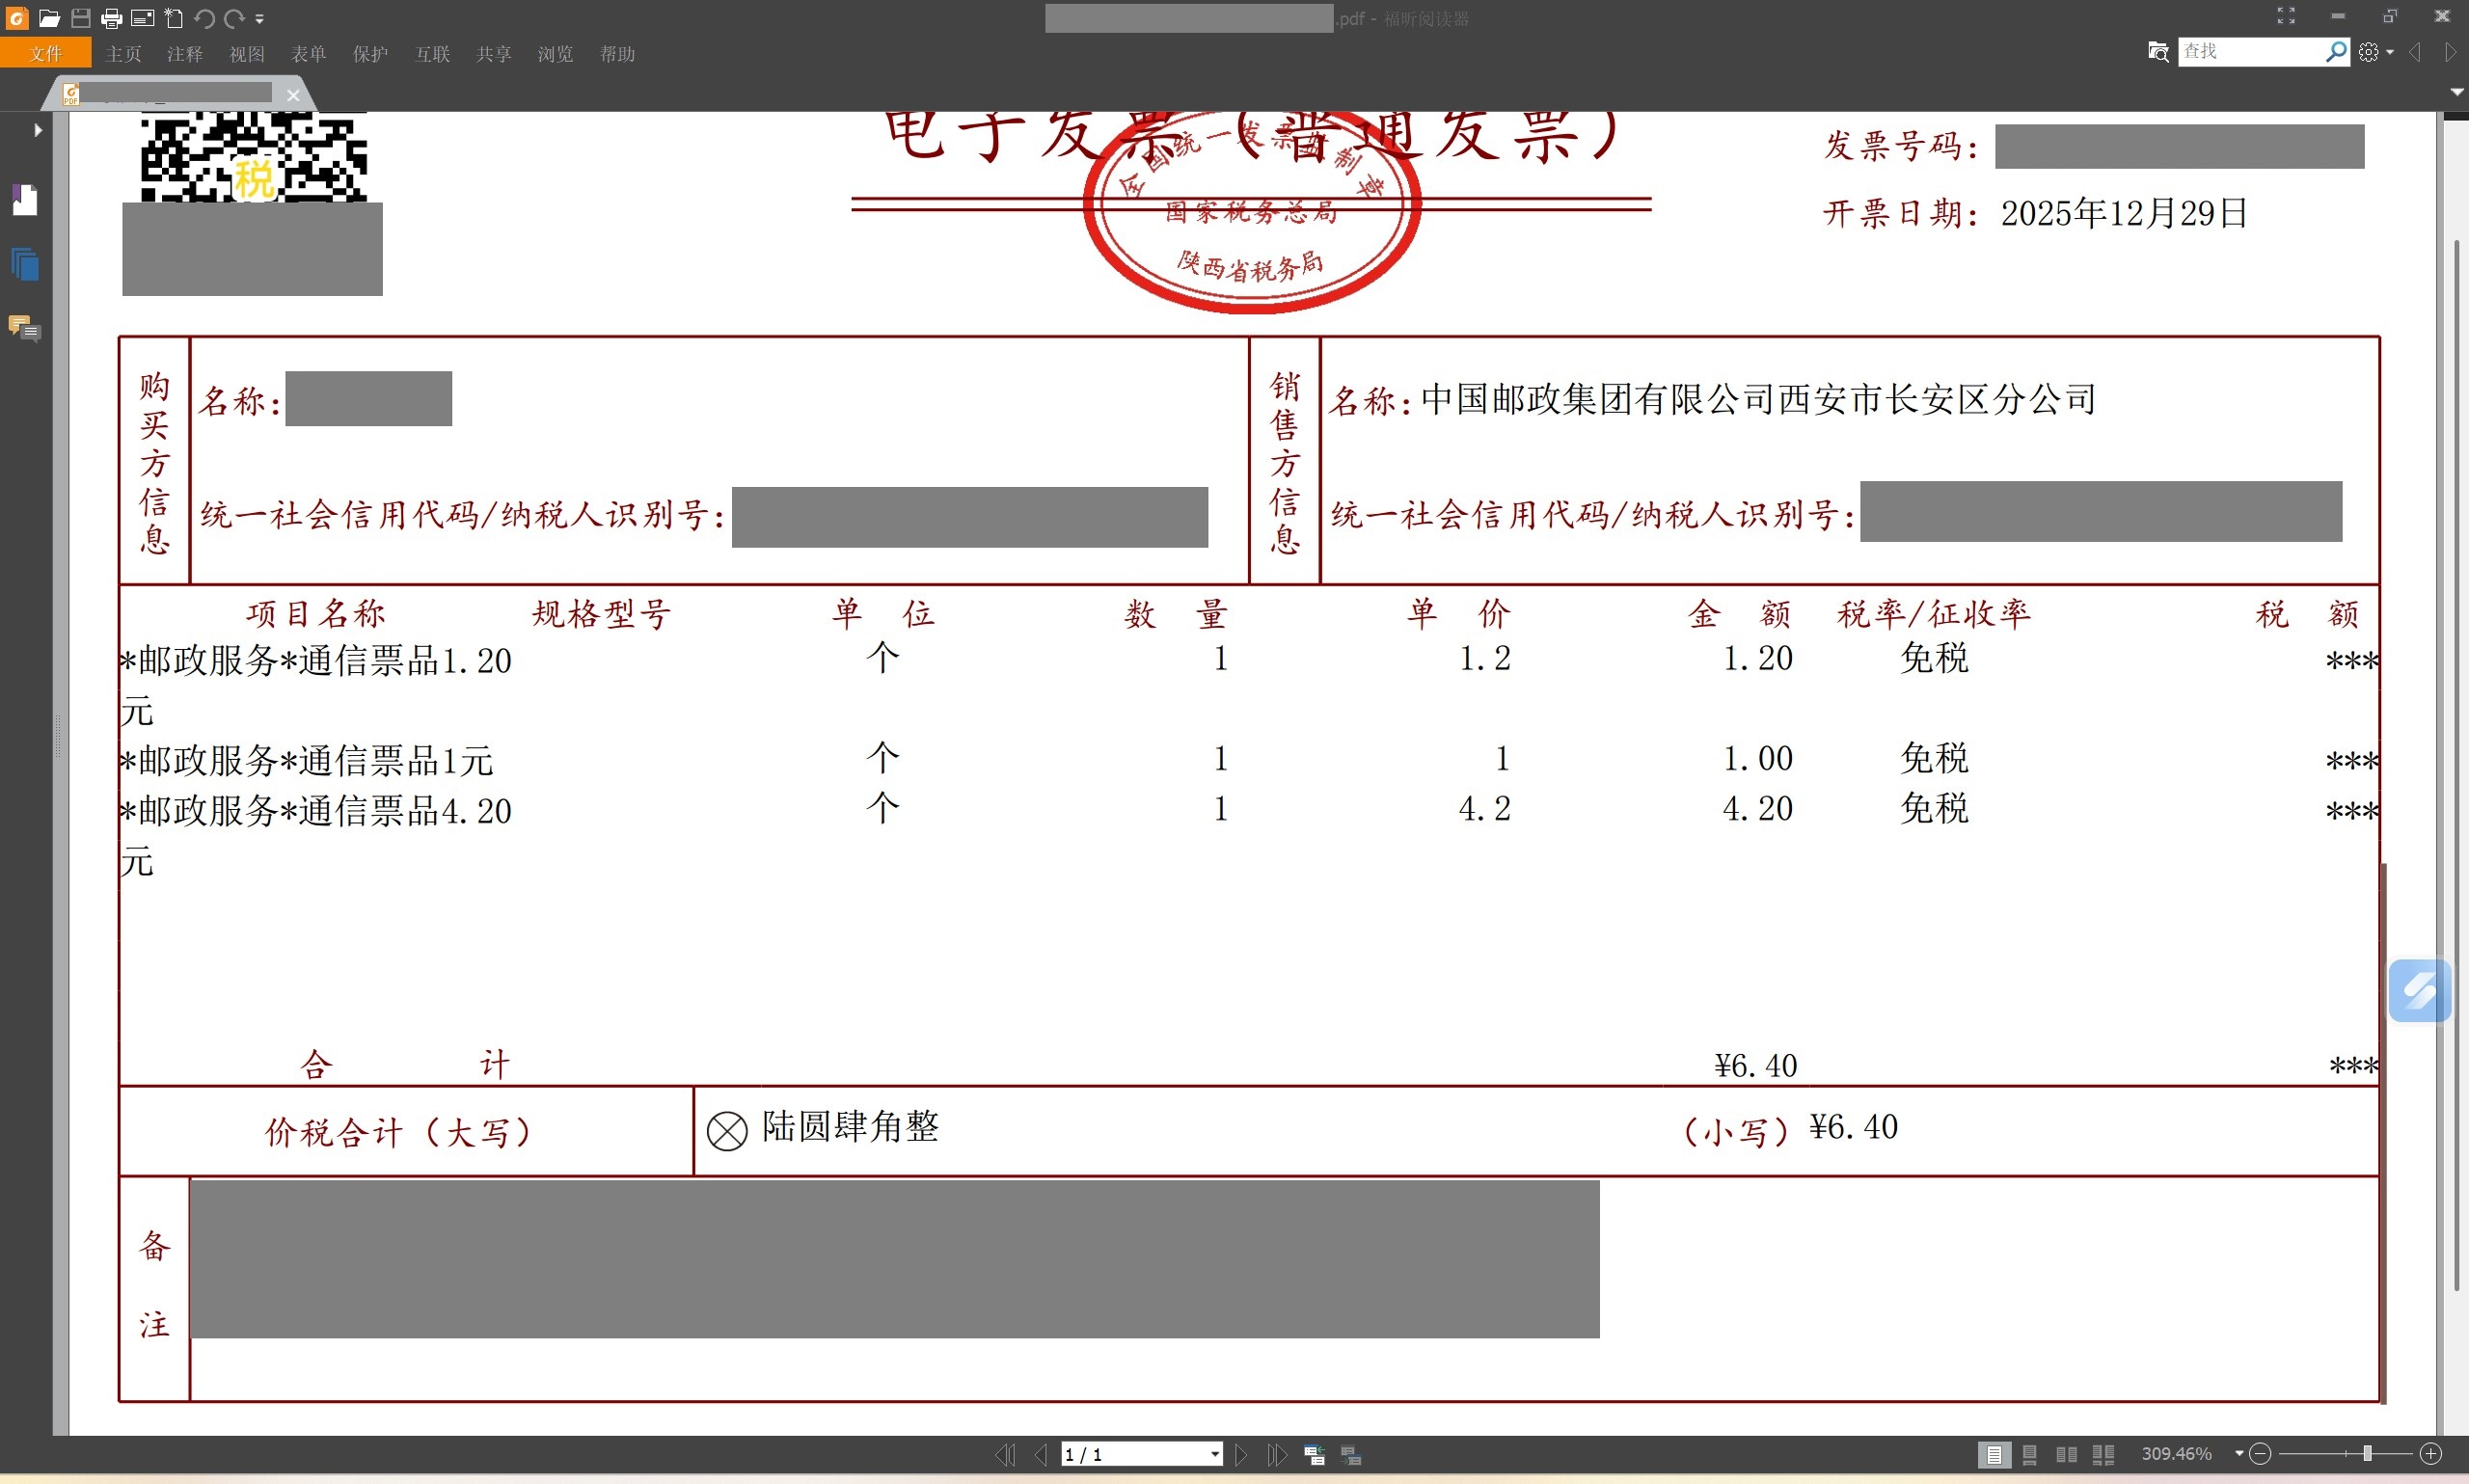Click the Email envelope icon
The width and height of the screenshot is (2469, 1484).
pyautogui.click(x=143, y=18)
